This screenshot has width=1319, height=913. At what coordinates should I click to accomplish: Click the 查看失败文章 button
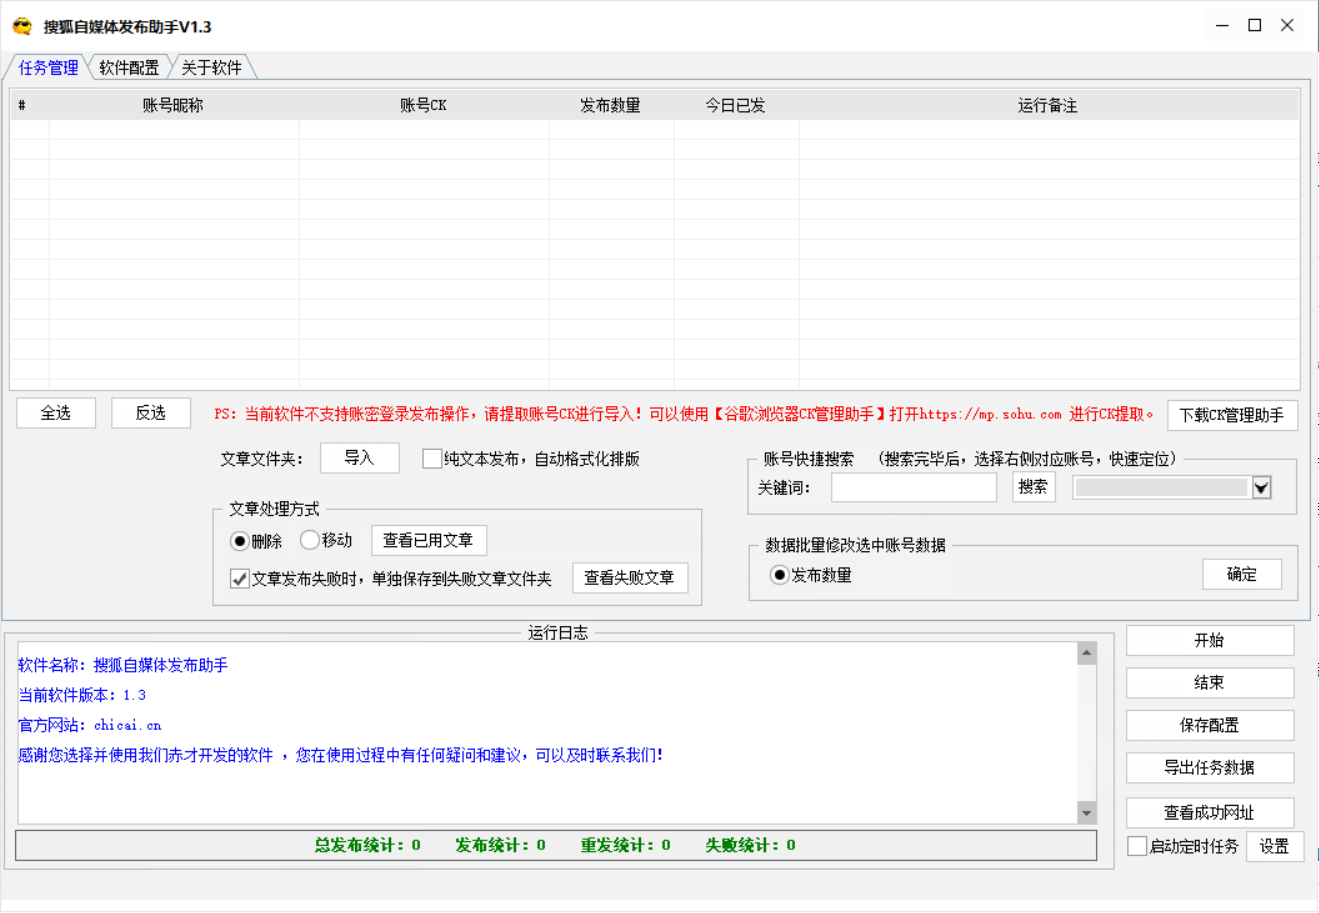coord(630,578)
